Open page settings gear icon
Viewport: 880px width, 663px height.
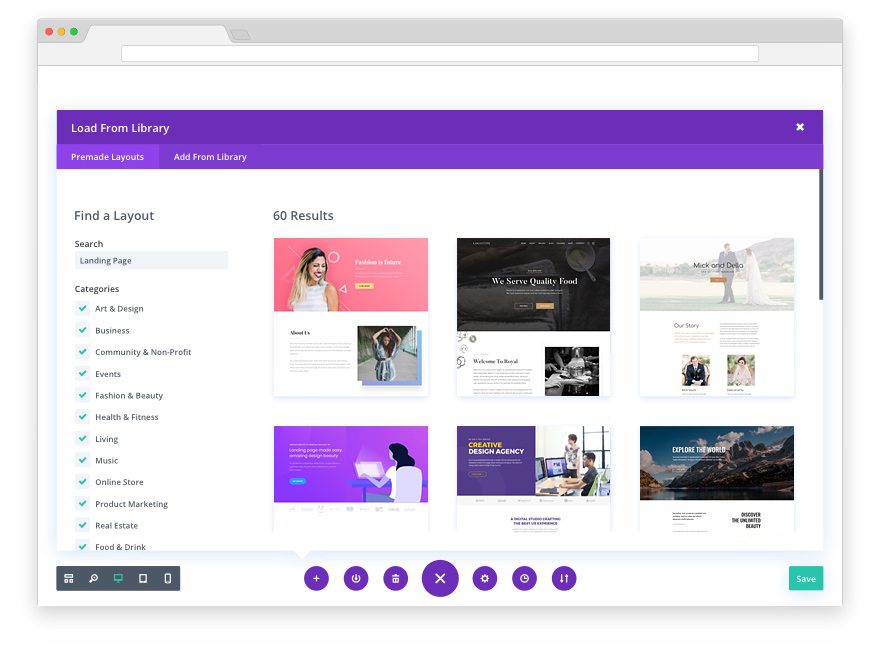pos(485,578)
